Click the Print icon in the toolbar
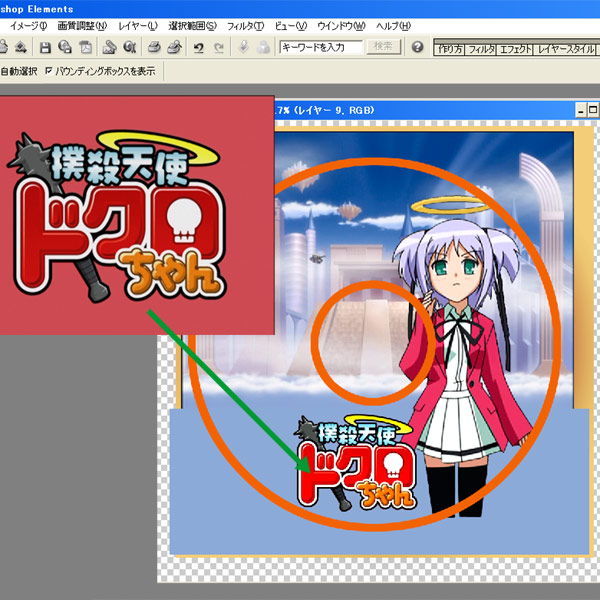 click(x=154, y=47)
